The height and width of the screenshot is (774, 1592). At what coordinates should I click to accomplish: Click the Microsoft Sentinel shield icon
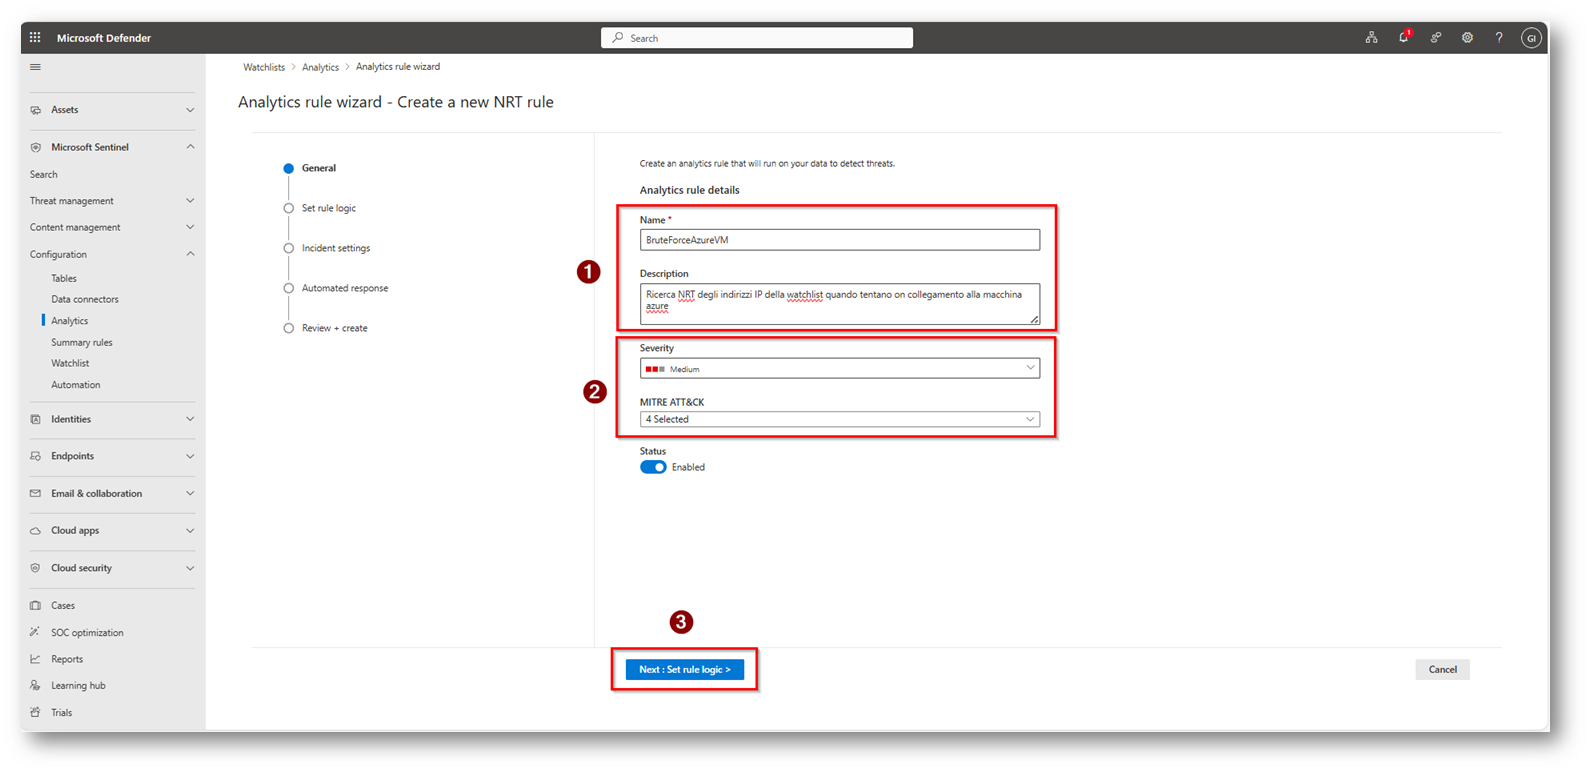pos(36,147)
